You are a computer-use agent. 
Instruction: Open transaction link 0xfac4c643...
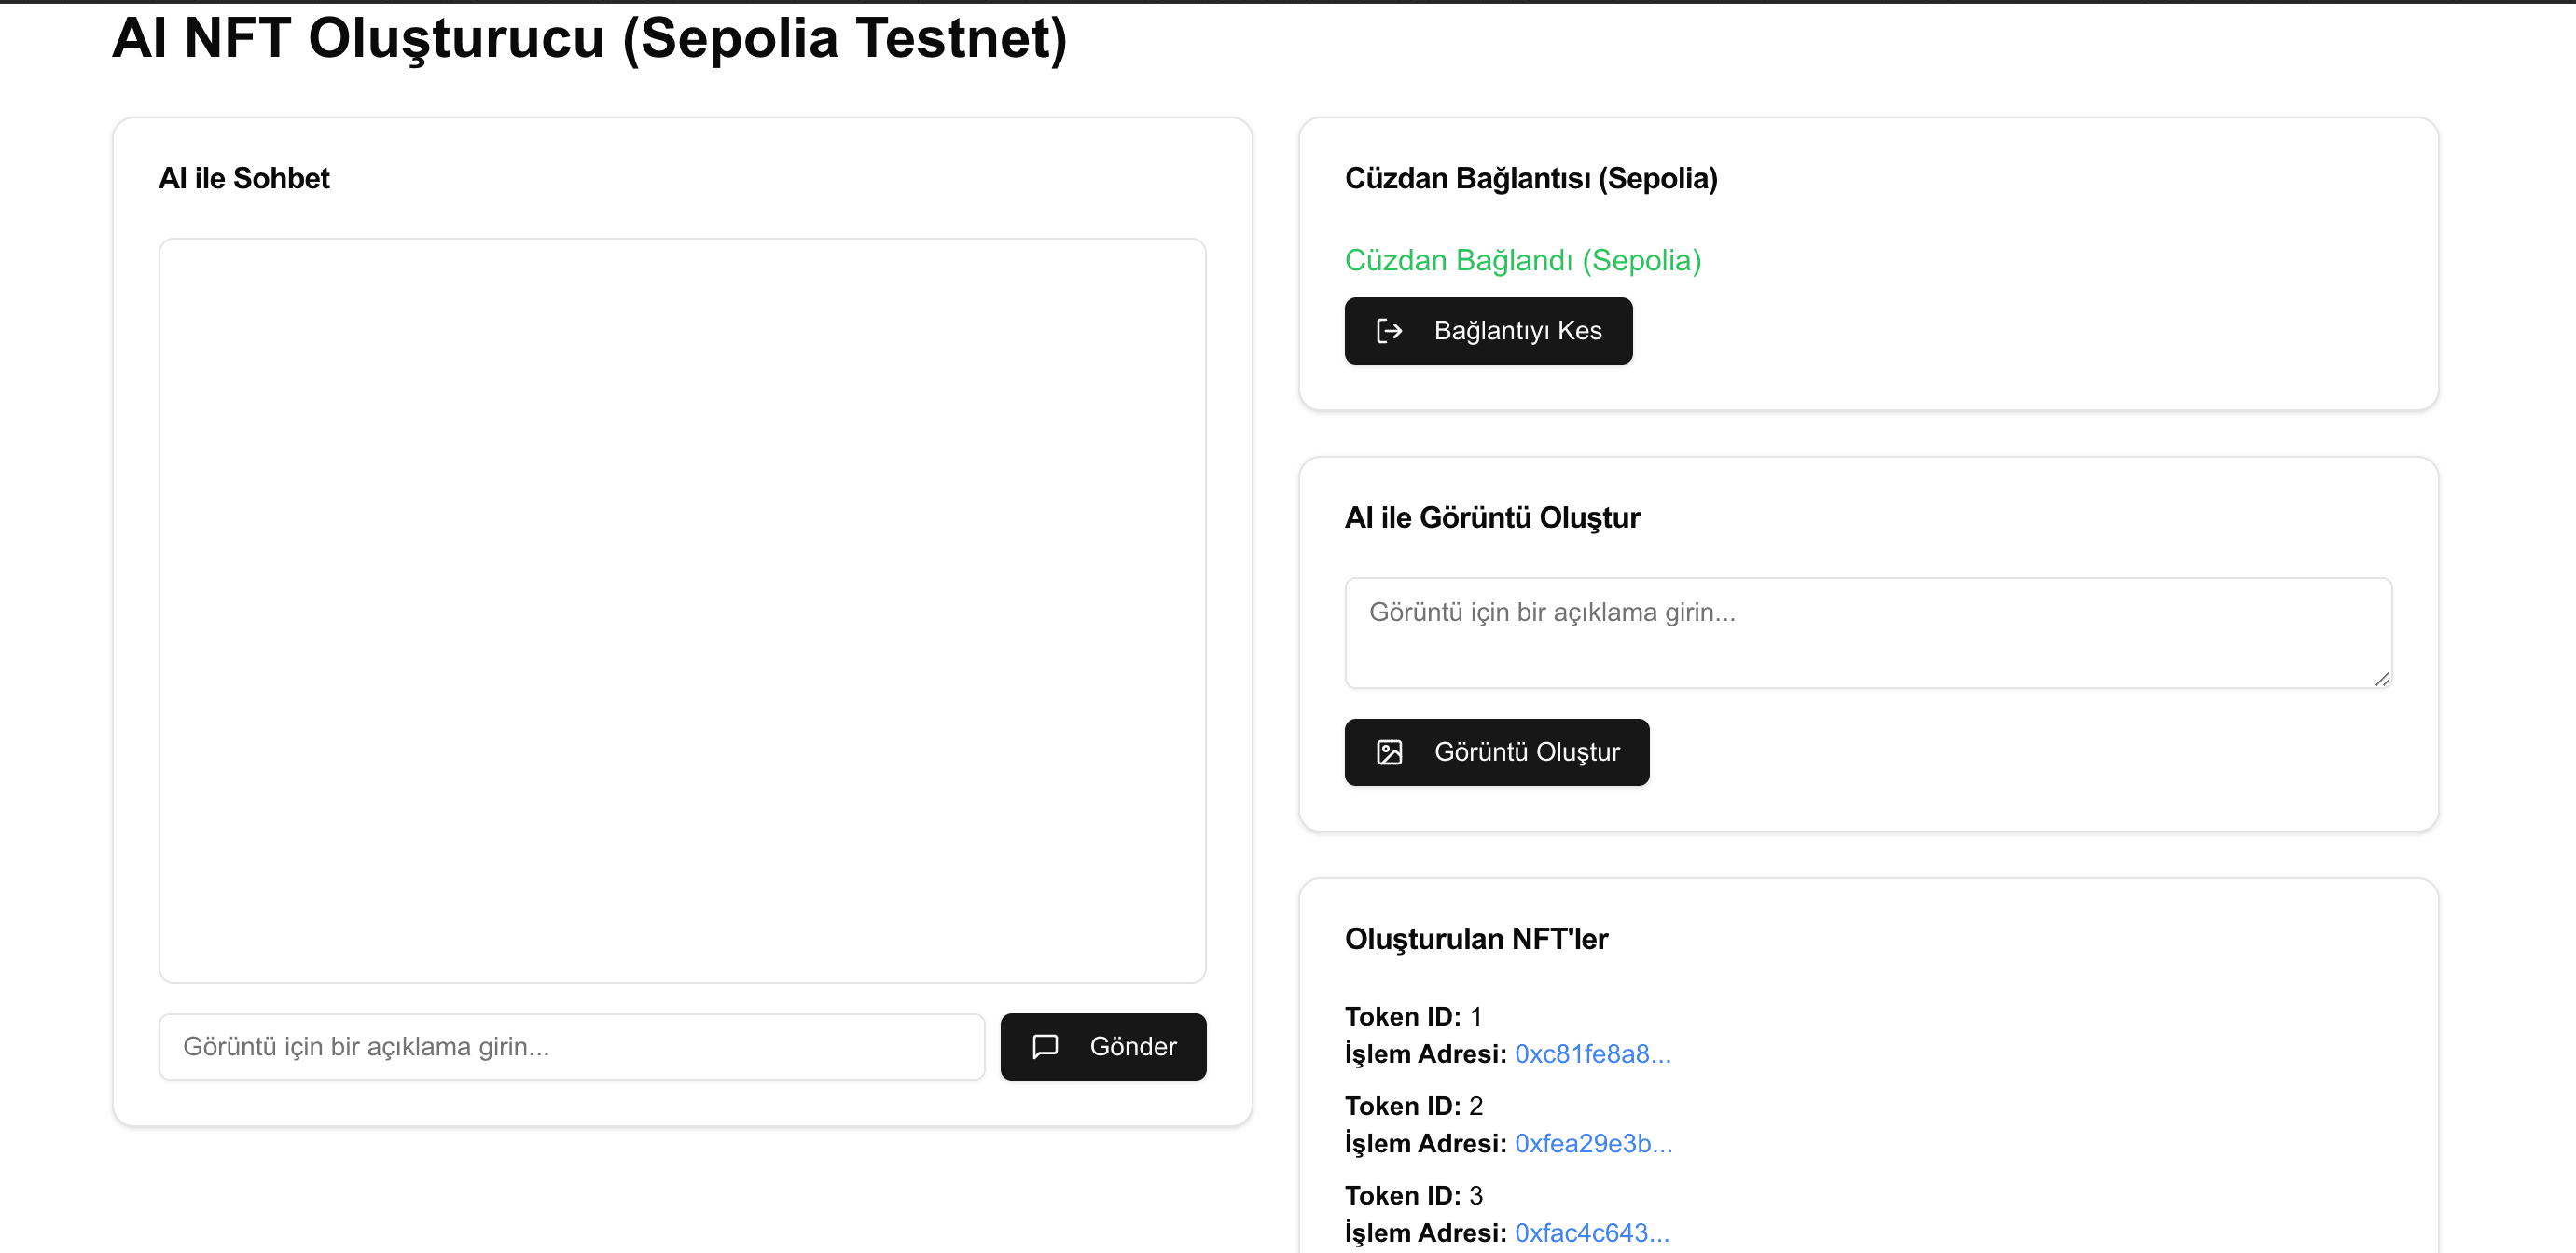coord(1592,1232)
